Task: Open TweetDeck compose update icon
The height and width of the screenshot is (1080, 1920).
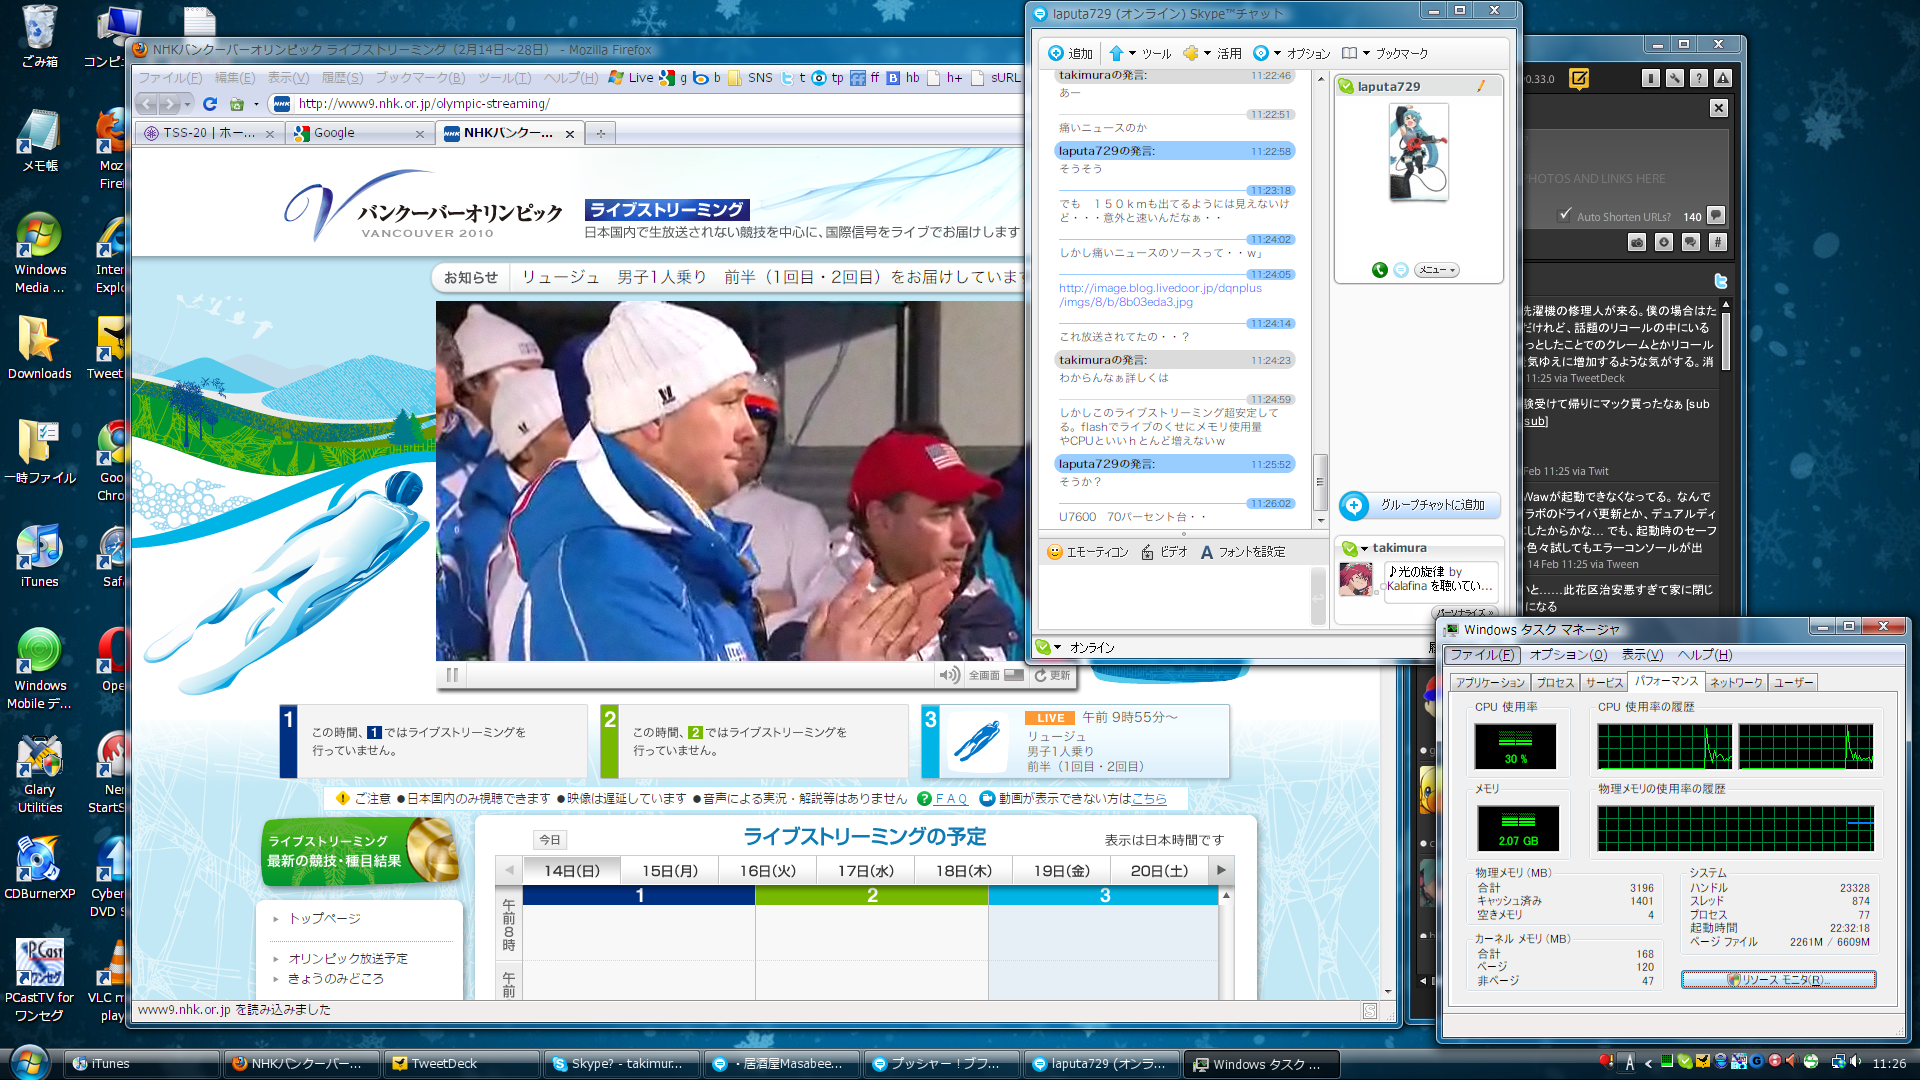Action: pos(1579,78)
